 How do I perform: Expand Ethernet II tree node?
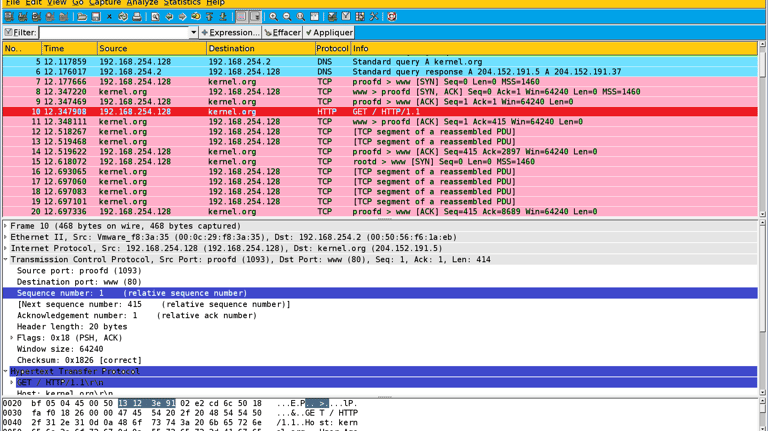point(5,237)
